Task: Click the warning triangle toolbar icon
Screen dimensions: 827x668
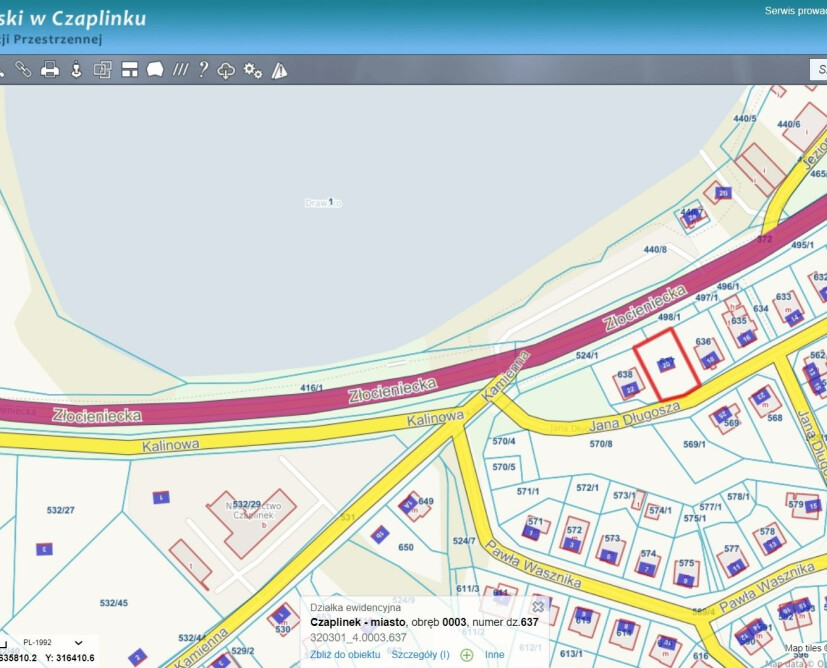Action: (x=279, y=70)
